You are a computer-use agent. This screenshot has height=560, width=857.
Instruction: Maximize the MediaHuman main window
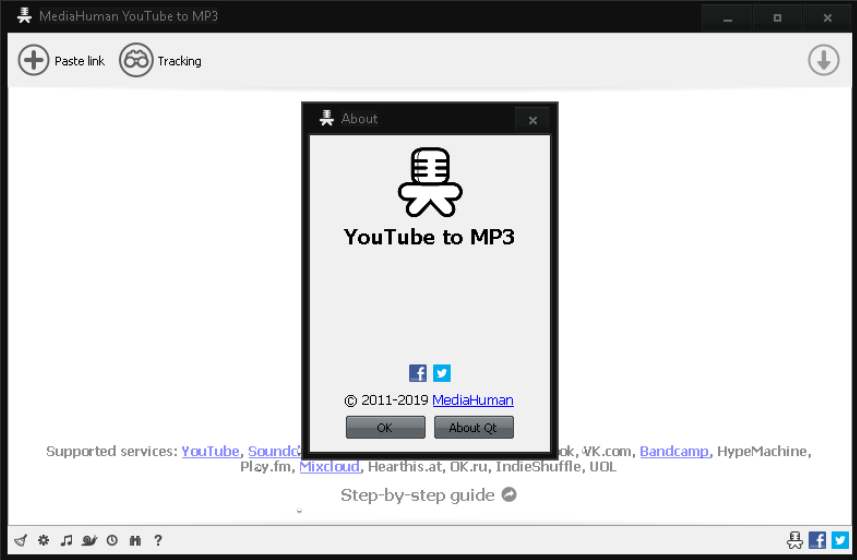[777, 18]
